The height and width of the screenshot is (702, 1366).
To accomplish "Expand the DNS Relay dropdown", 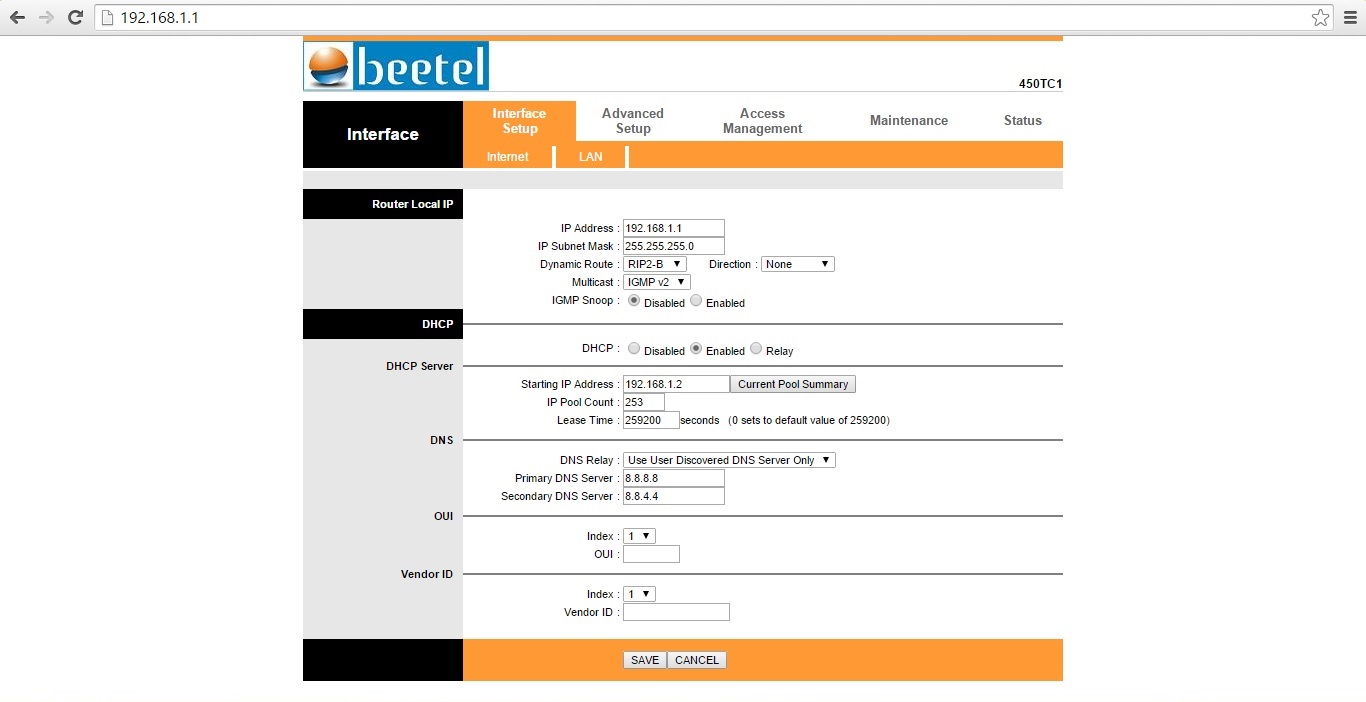I will (728, 460).
